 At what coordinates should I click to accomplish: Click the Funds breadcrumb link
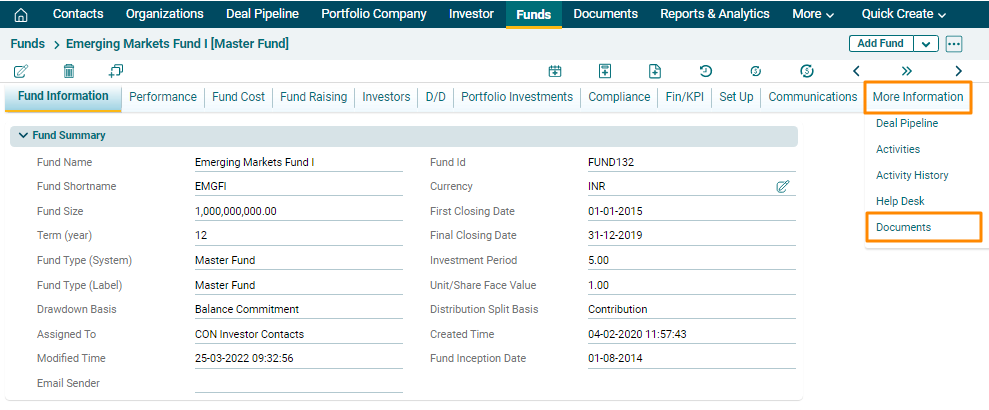coord(27,44)
